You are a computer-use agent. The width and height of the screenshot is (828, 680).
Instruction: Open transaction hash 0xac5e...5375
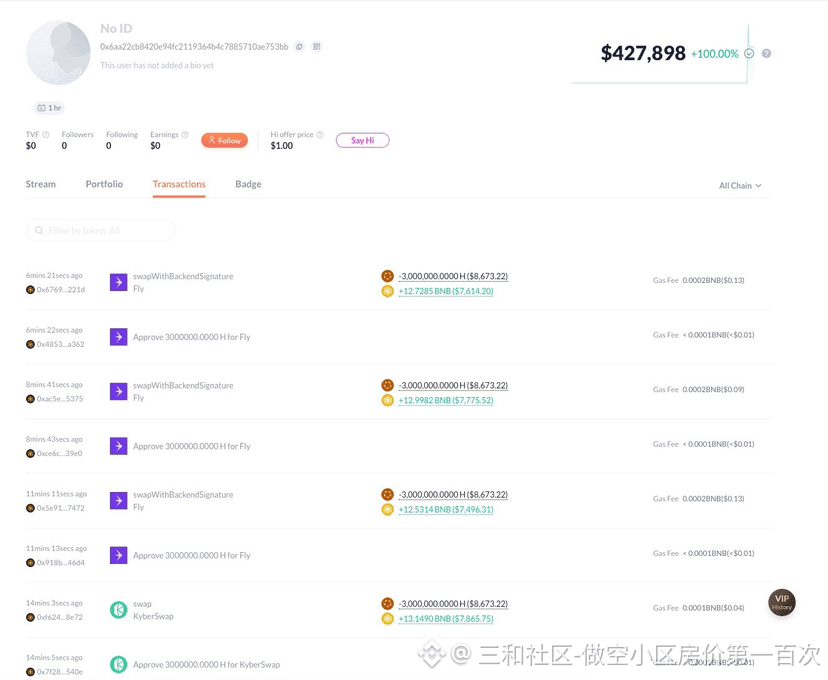coord(60,399)
